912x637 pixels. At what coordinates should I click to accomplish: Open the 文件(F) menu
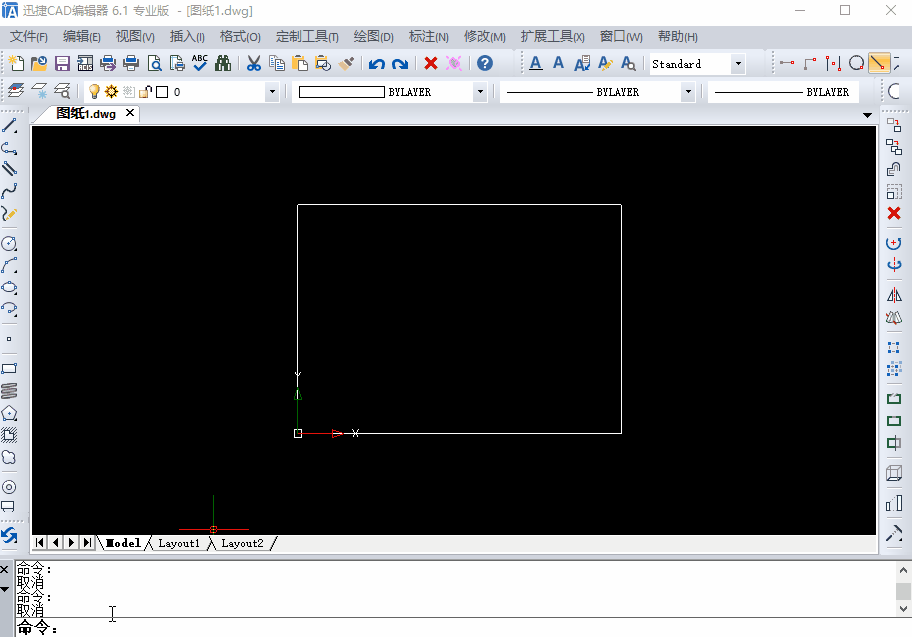pyautogui.click(x=28, y=37)
